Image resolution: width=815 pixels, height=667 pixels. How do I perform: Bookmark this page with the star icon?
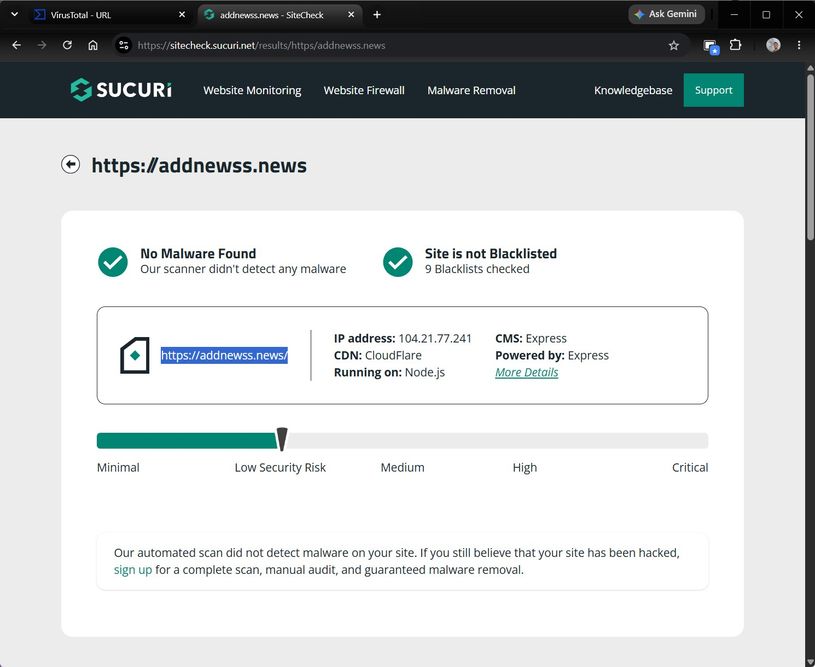(x=674, y=46)
